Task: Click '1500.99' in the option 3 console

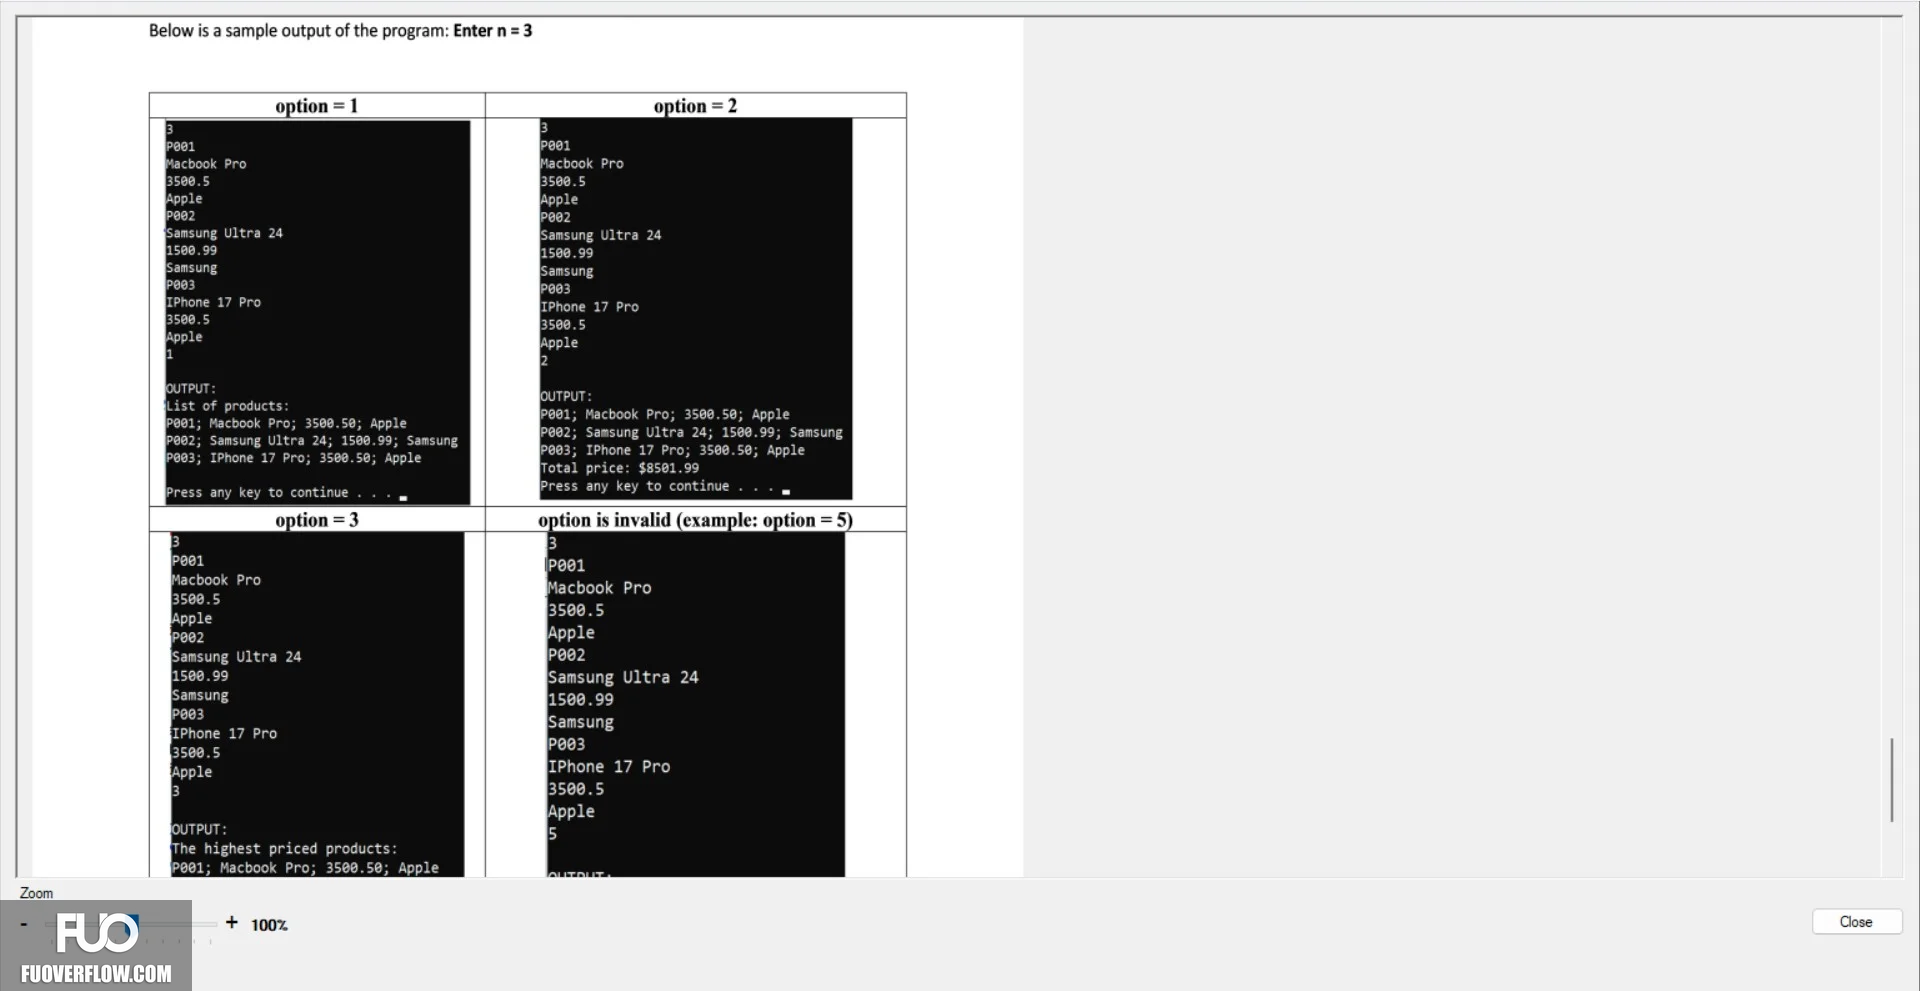Action: [x=200, y=676]
